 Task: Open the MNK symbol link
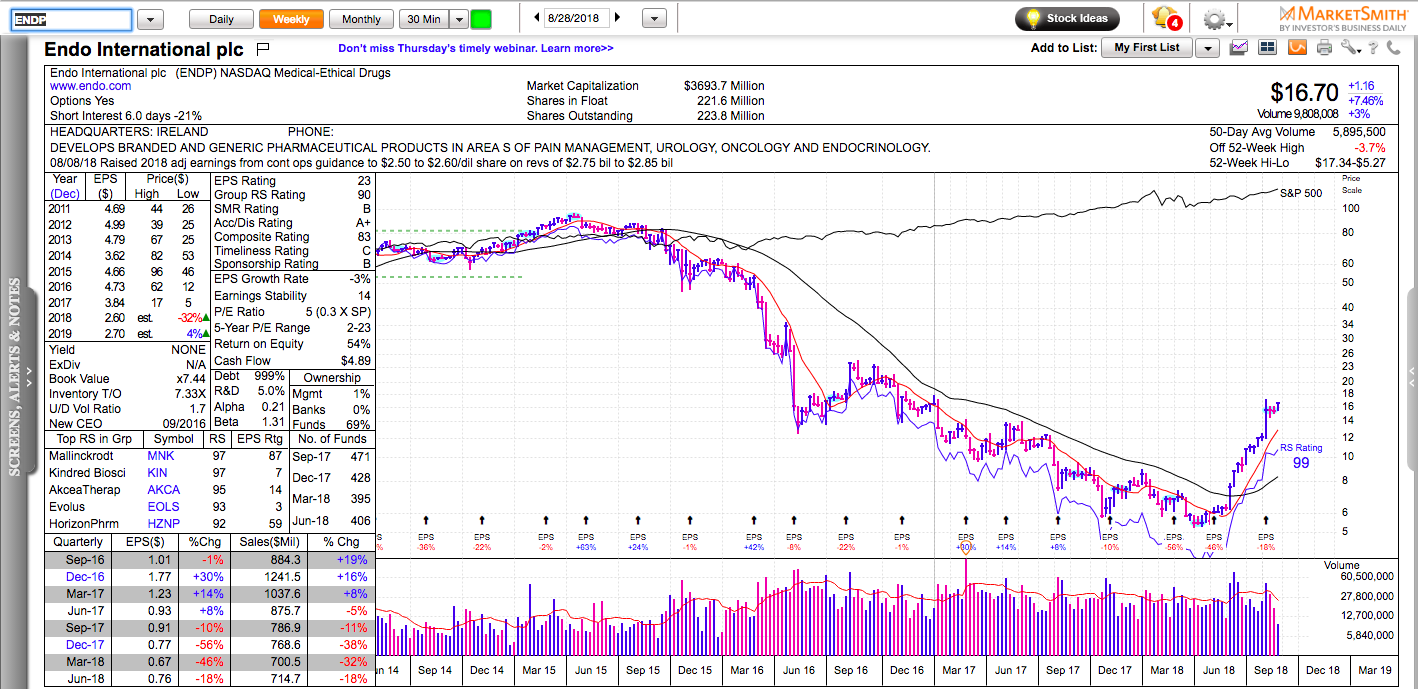160,456
